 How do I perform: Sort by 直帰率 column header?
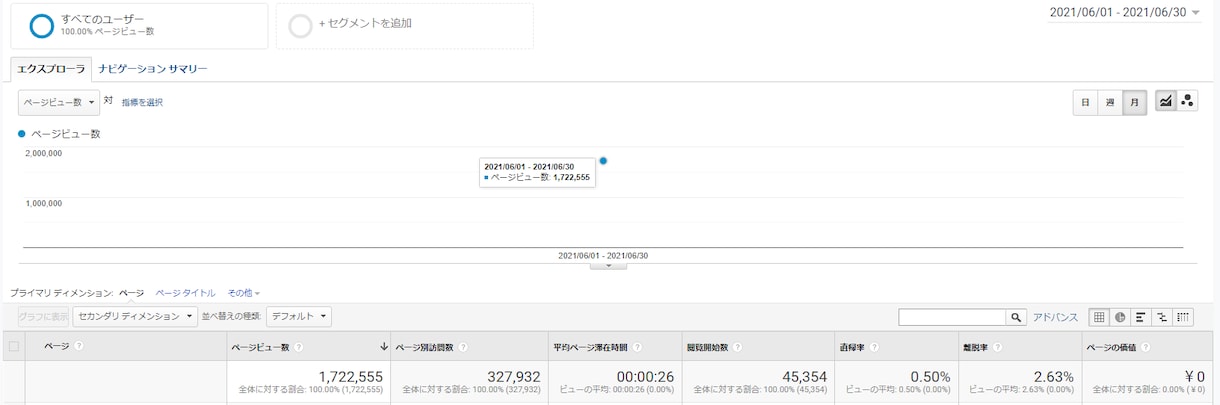pyautogui.click(x=853, y=347)
